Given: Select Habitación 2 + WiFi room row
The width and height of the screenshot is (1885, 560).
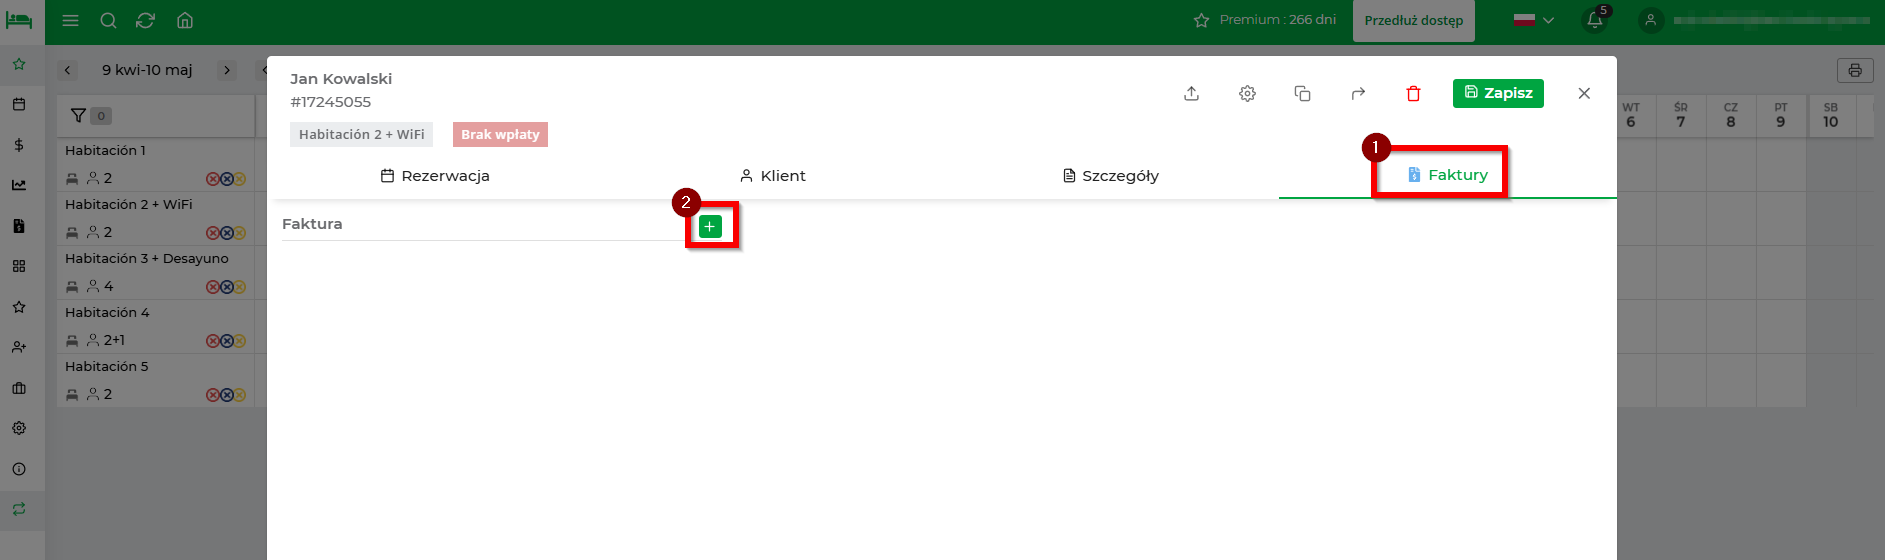Looking at the screenshot, I should pos(155,218).
